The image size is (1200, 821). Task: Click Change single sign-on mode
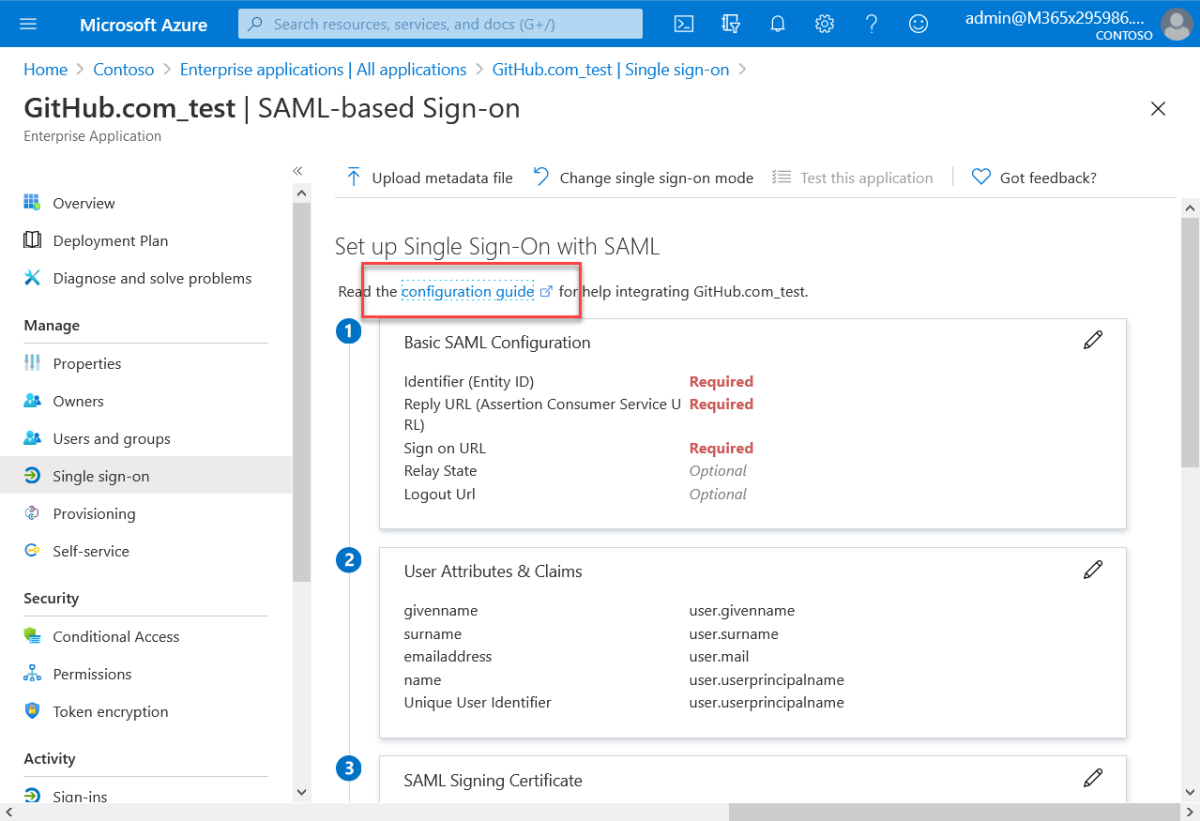point(644,178)
